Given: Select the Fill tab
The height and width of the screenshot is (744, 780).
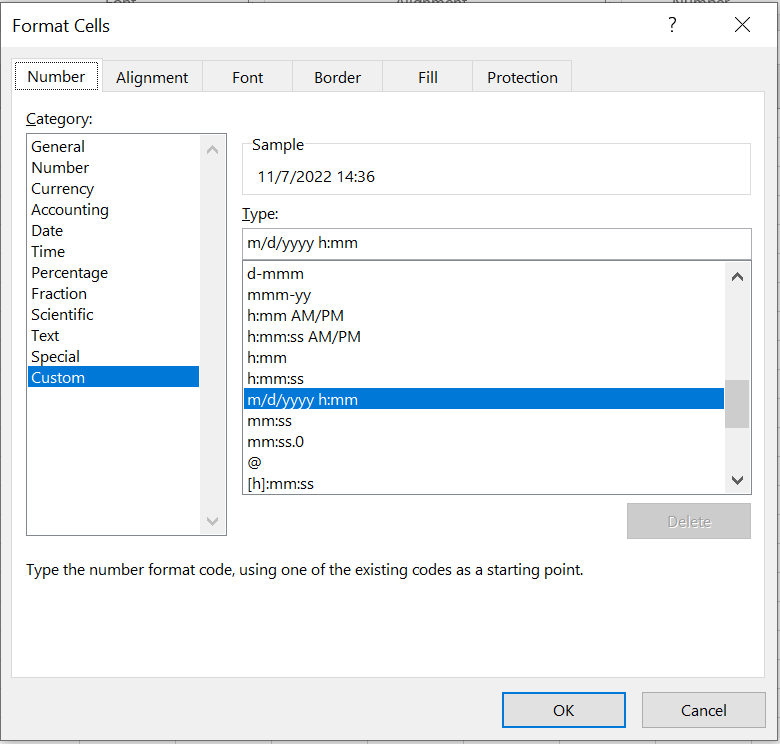Looking at the screenshot, I should click(x=428, y=77).
